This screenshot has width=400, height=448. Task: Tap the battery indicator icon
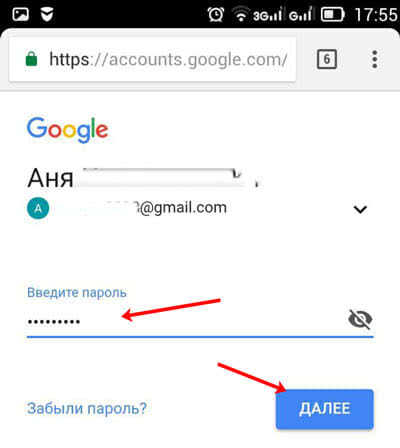click(x=332, y=15)
